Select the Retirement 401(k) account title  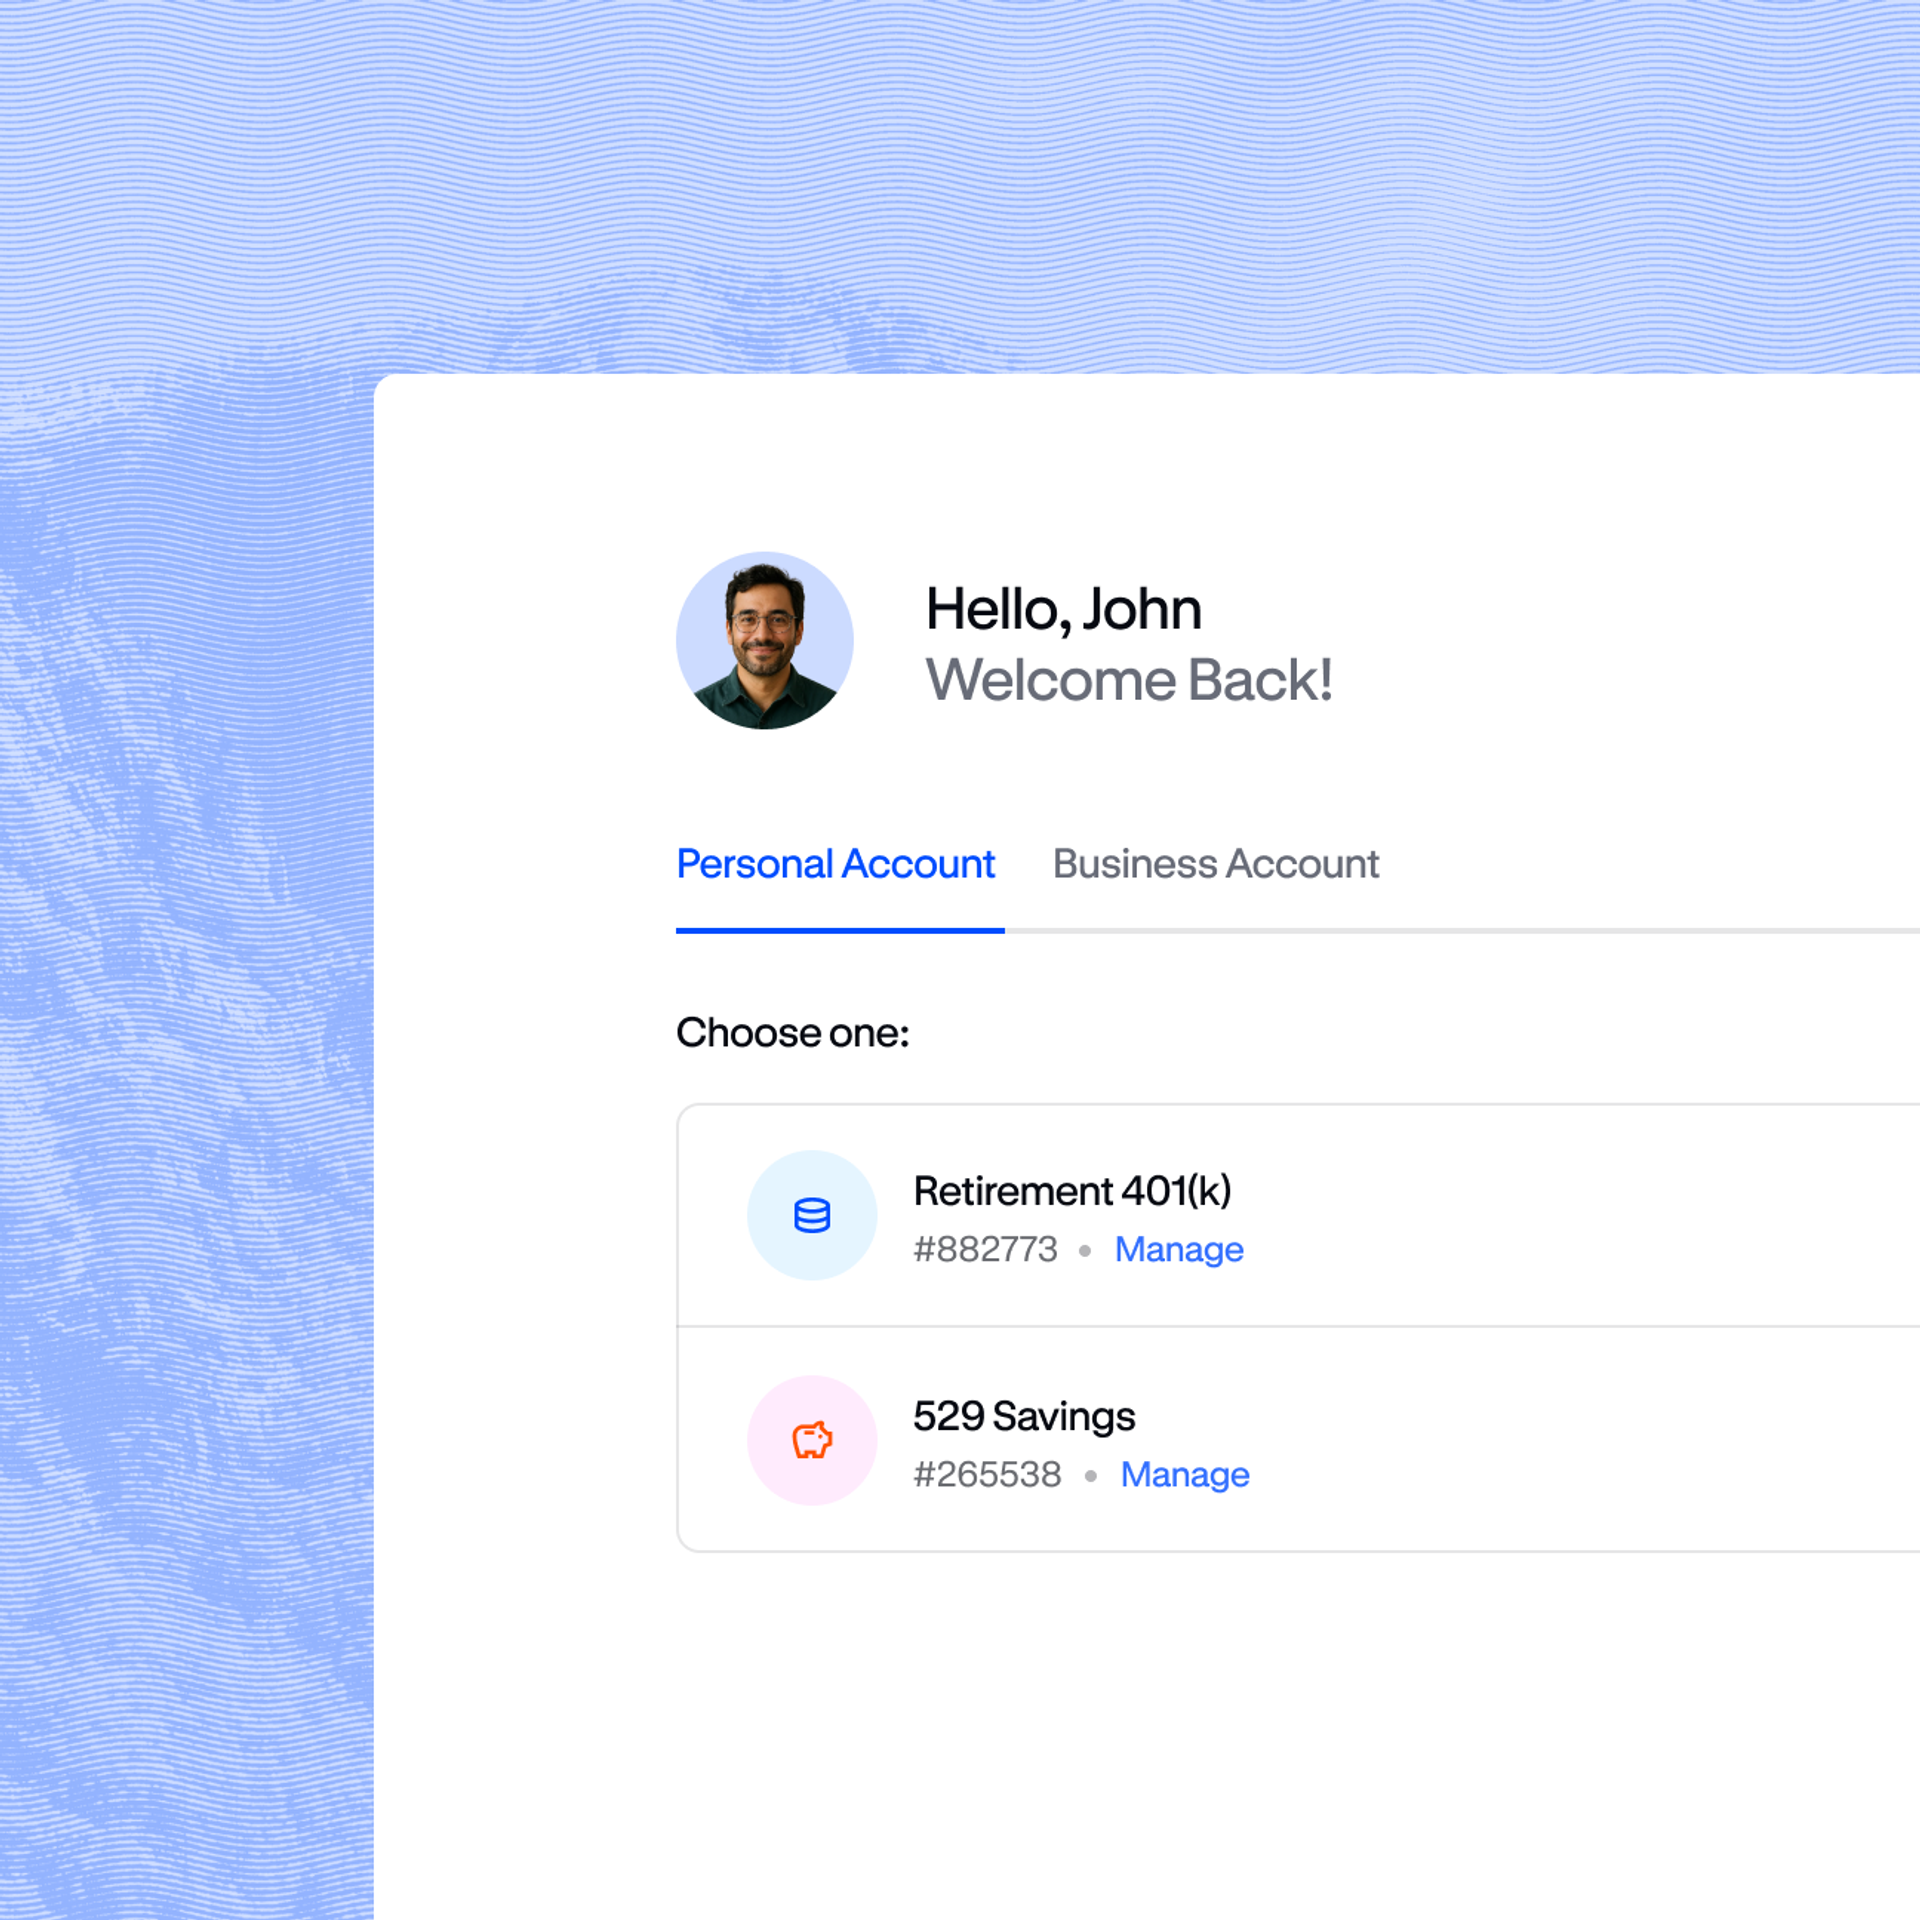pyautogui.click(x=1072, y=1191)
